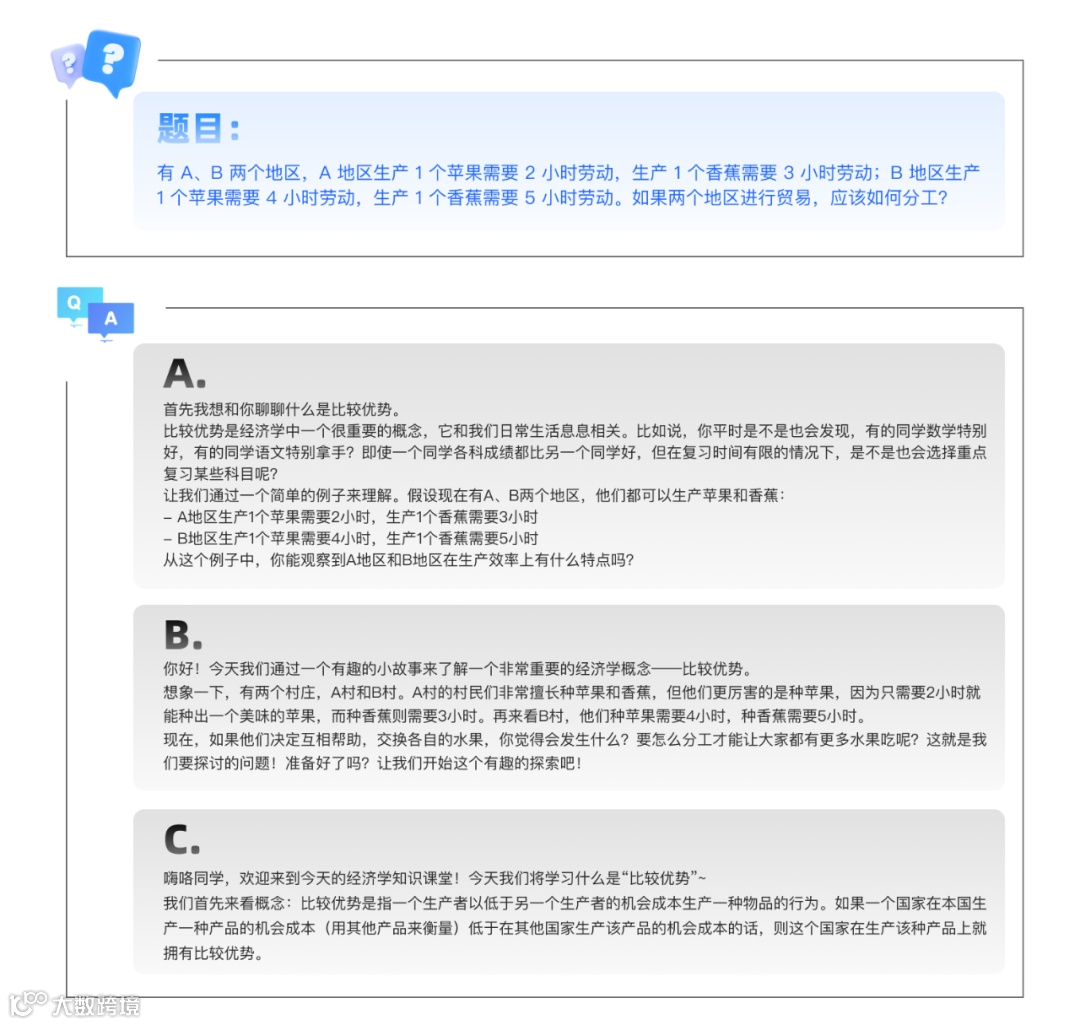
Task: Click the line starting 有 A、B 两个地区
Action: [568, 172]
